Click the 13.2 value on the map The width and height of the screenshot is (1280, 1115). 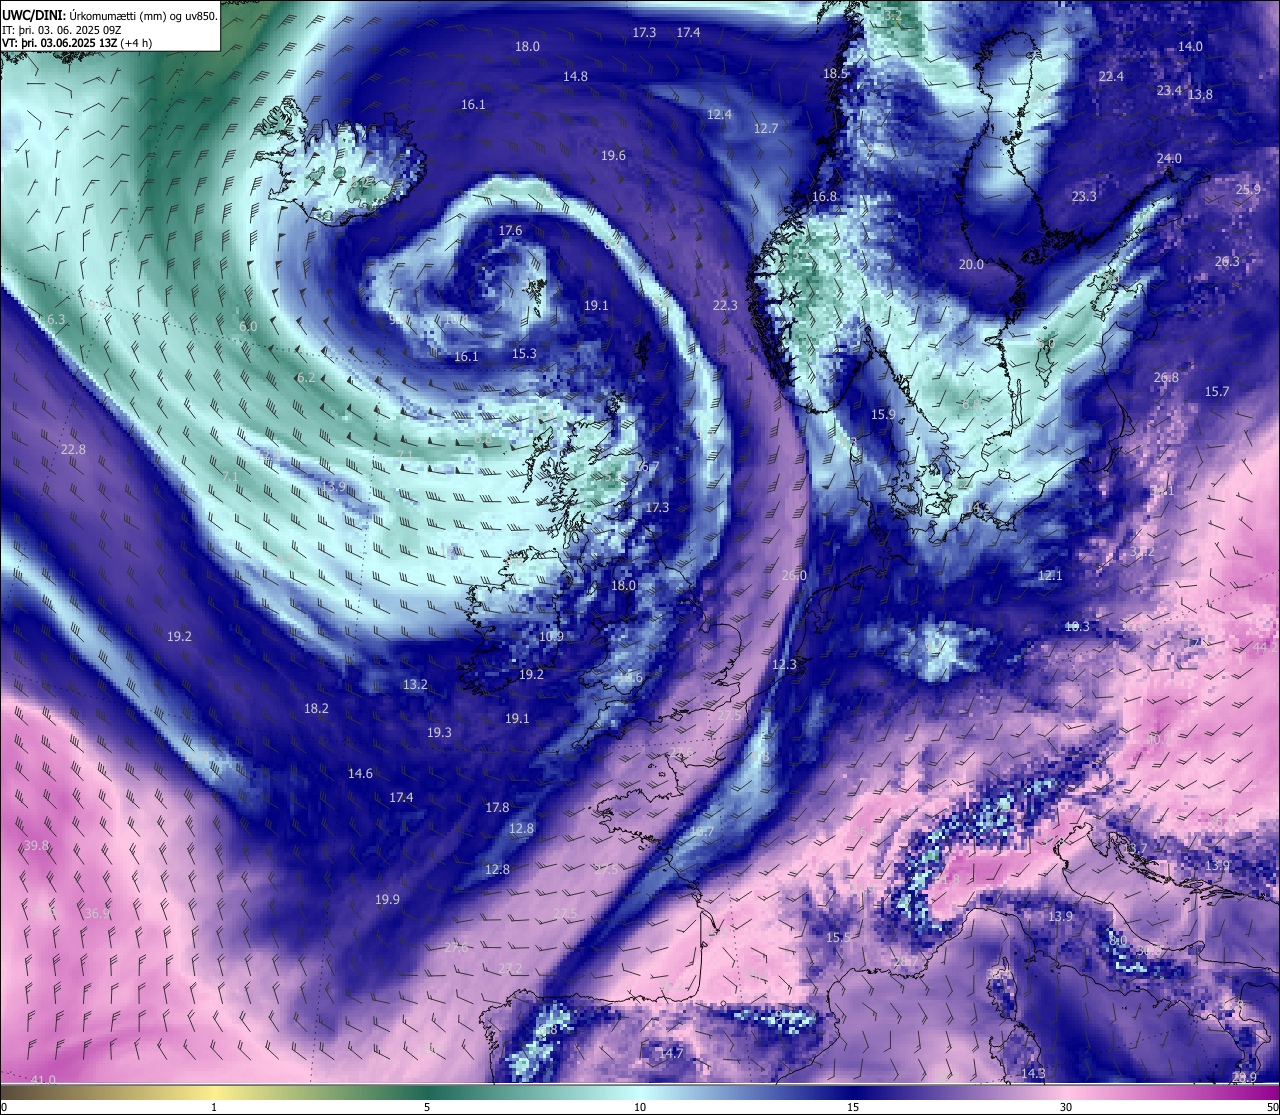coord(415,684)
